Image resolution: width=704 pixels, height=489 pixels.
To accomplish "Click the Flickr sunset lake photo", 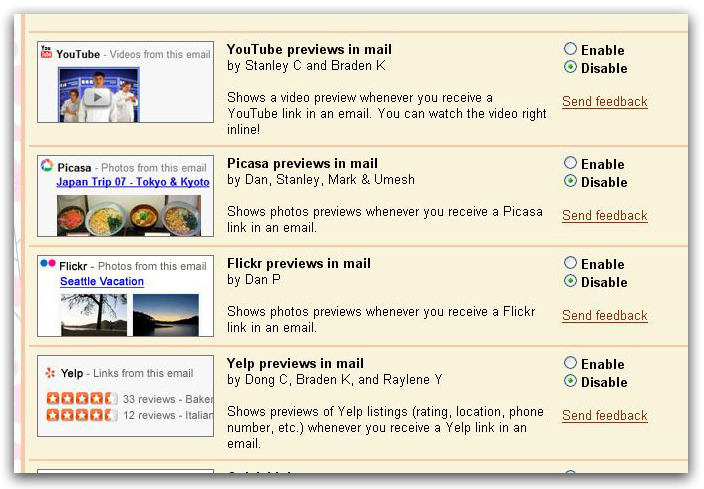I will coord(166,315).
